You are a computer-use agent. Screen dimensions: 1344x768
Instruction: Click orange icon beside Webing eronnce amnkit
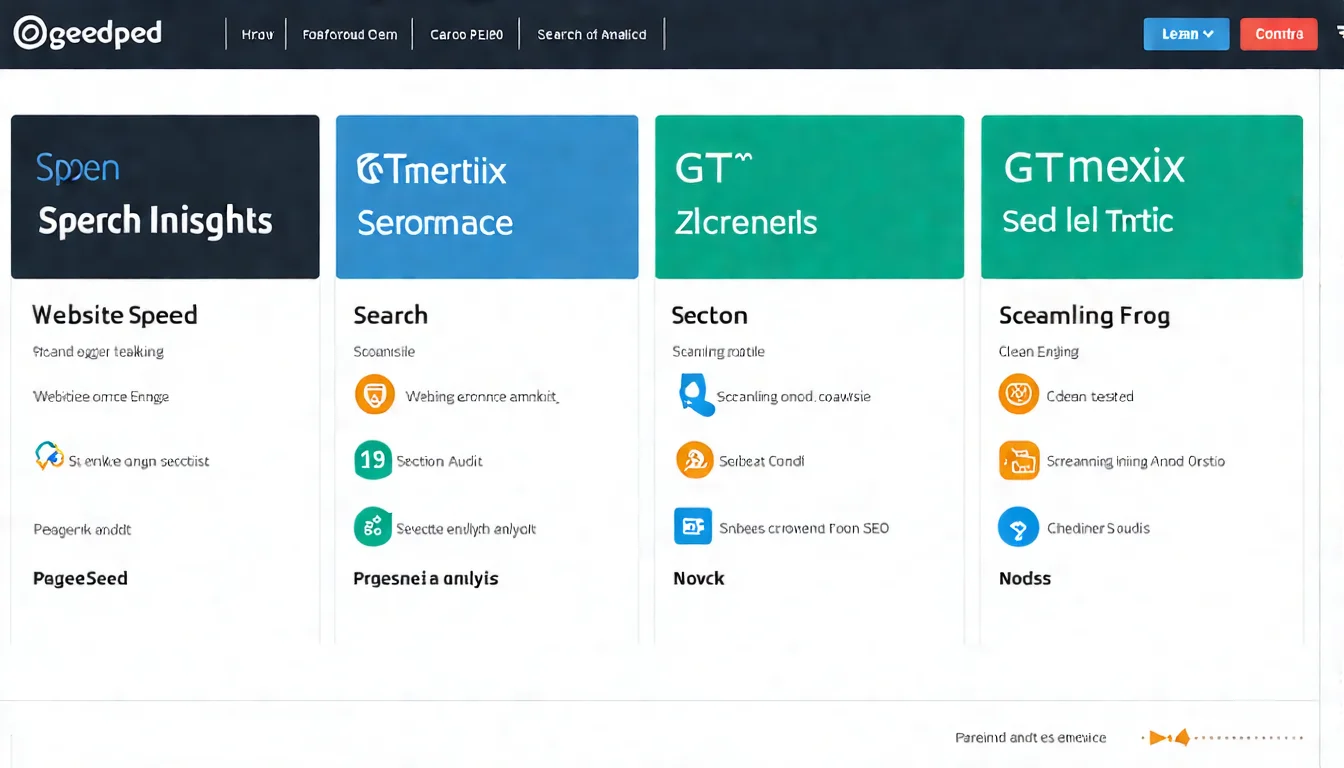375,395
